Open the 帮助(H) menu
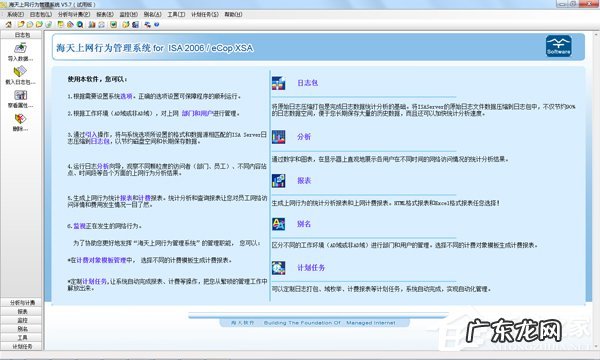600x360 pixels. [x=233, y=14]
